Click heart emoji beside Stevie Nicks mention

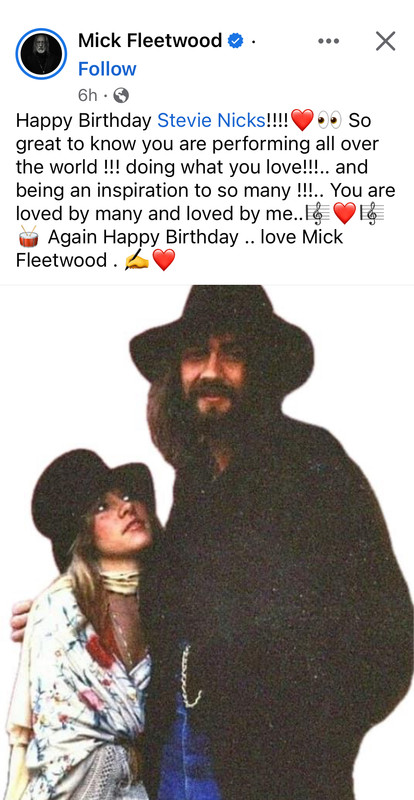coord(302,120)
